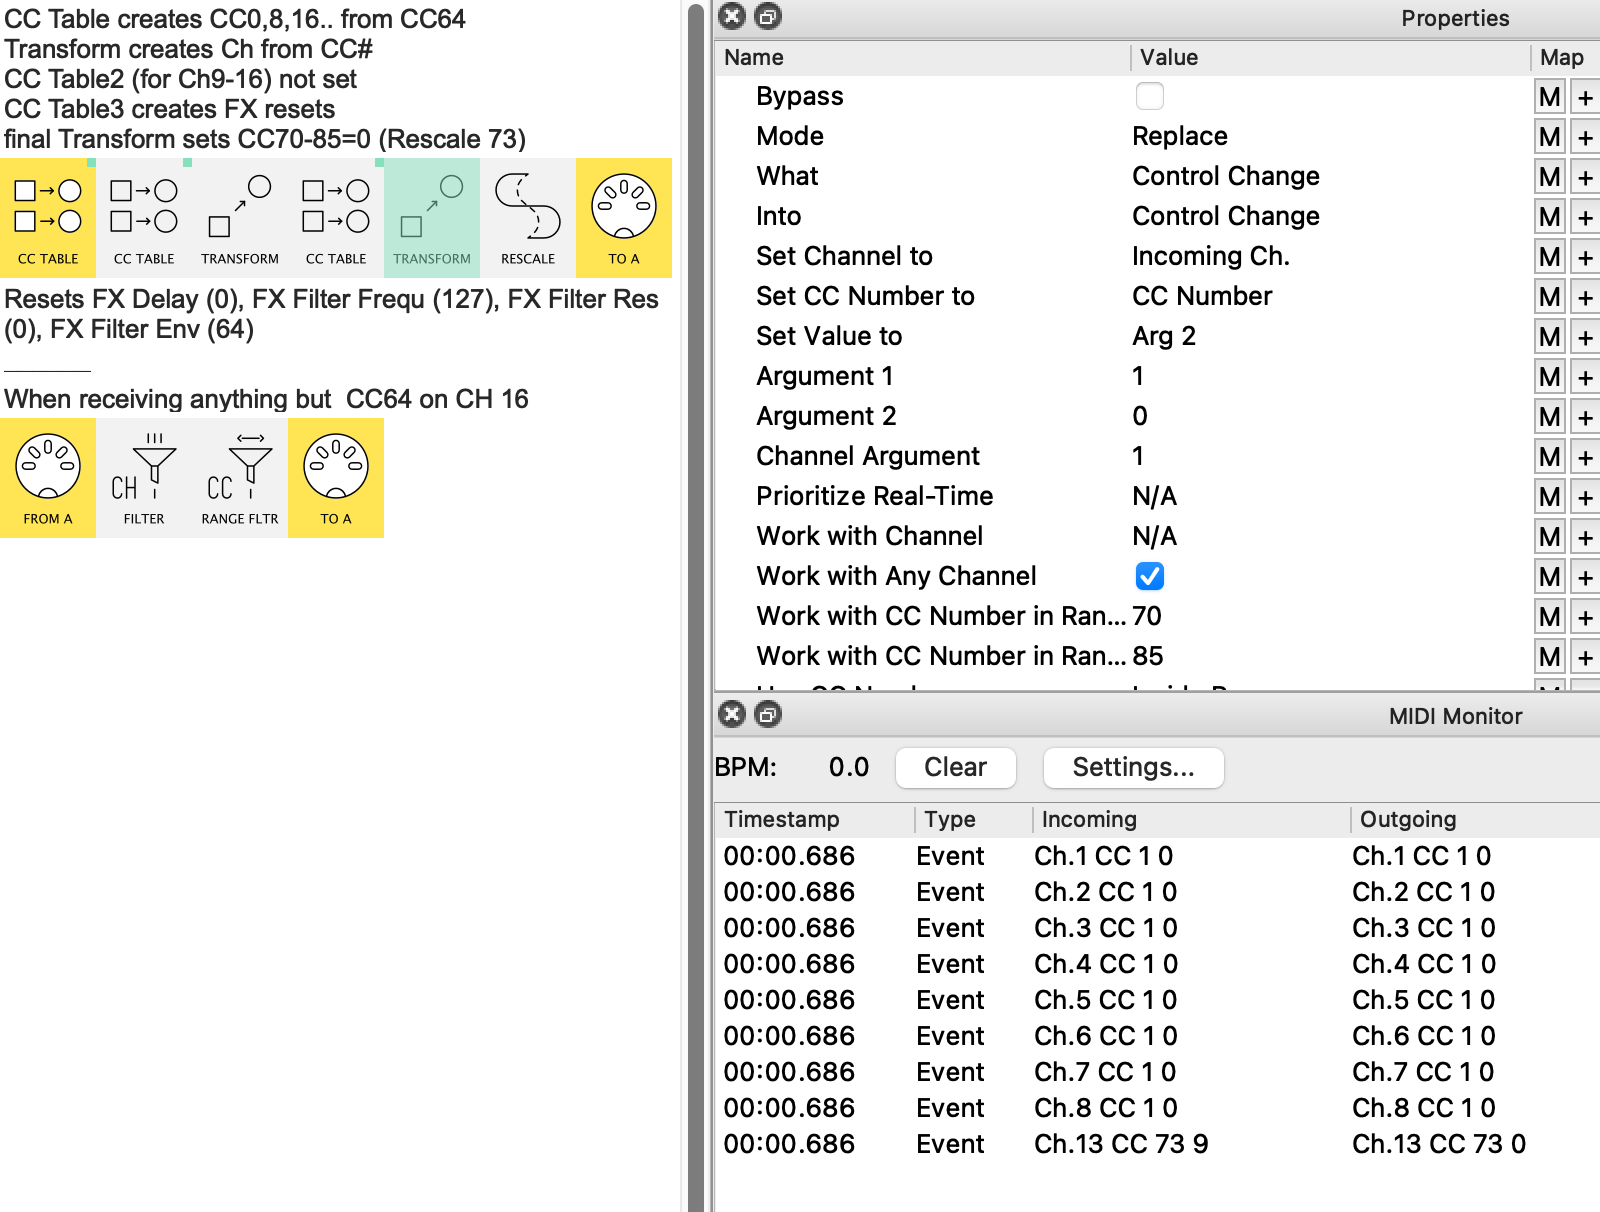The width and height of the screenshot is (1600, 1212).
Task: Uncheck Work with Any Channel
Action: (1150, 576)
